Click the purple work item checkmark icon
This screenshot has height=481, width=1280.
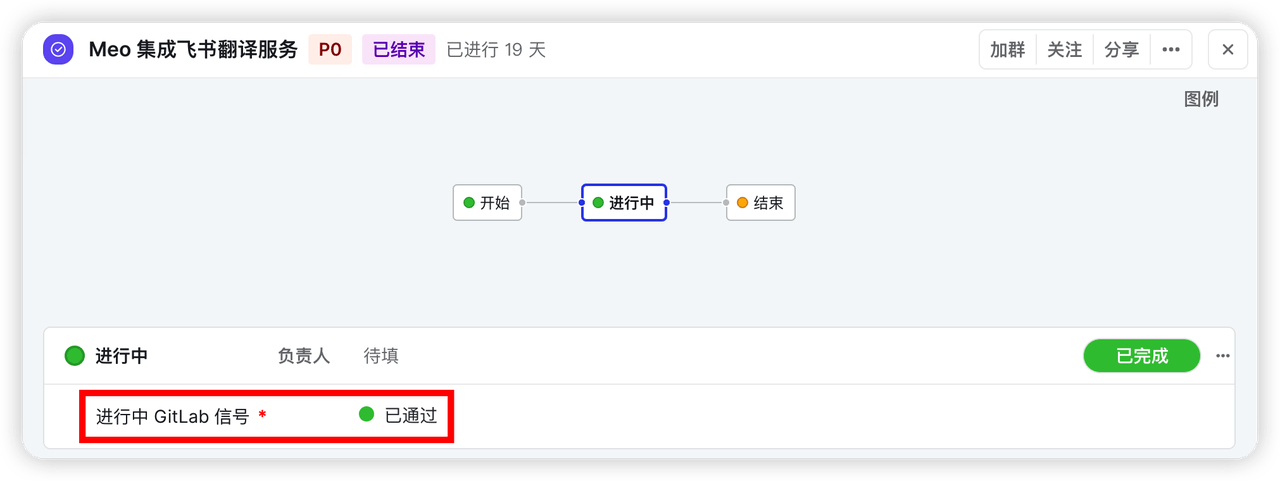tap(58, 49)
